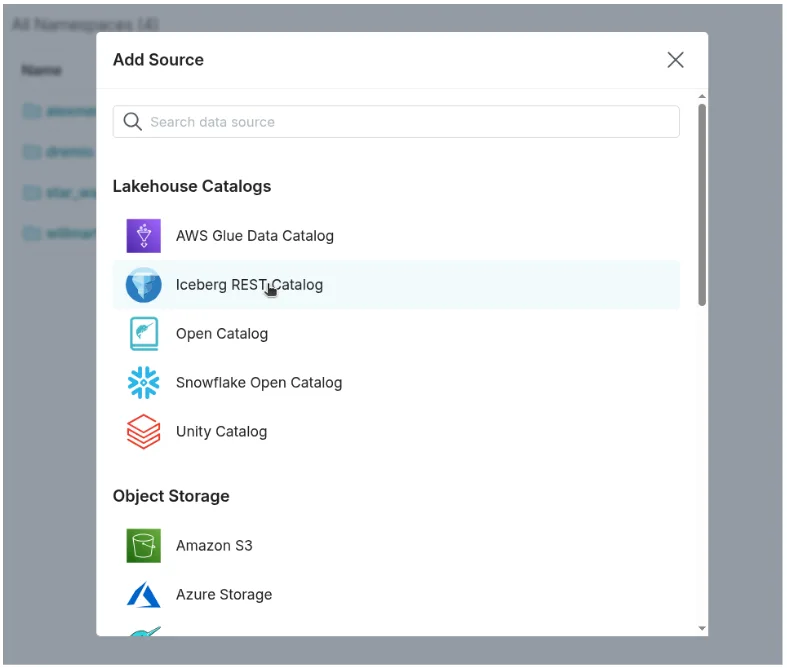
Task: Focus the Search data source field
Action: [x=410, y=122]
